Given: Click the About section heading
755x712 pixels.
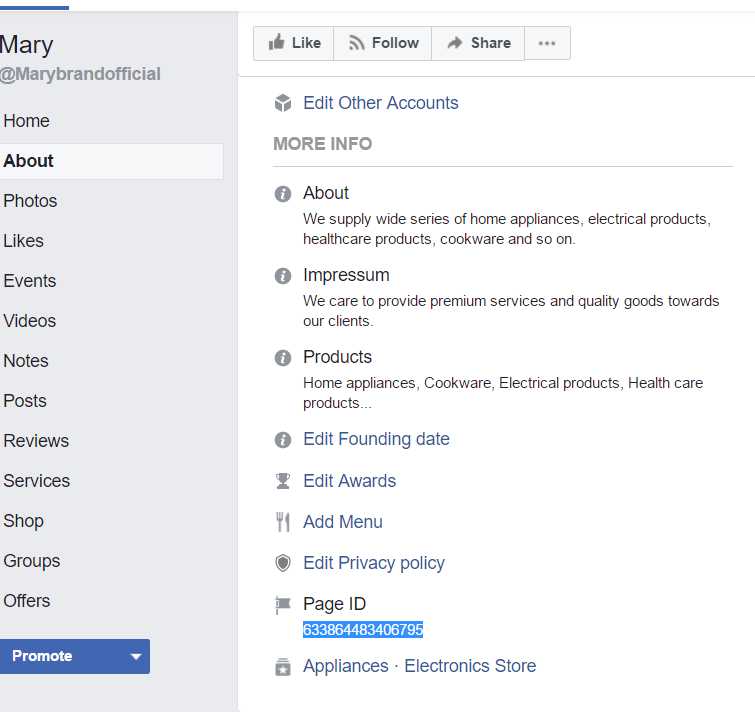Looking at the screenshot, I should [x=325, y=193].
